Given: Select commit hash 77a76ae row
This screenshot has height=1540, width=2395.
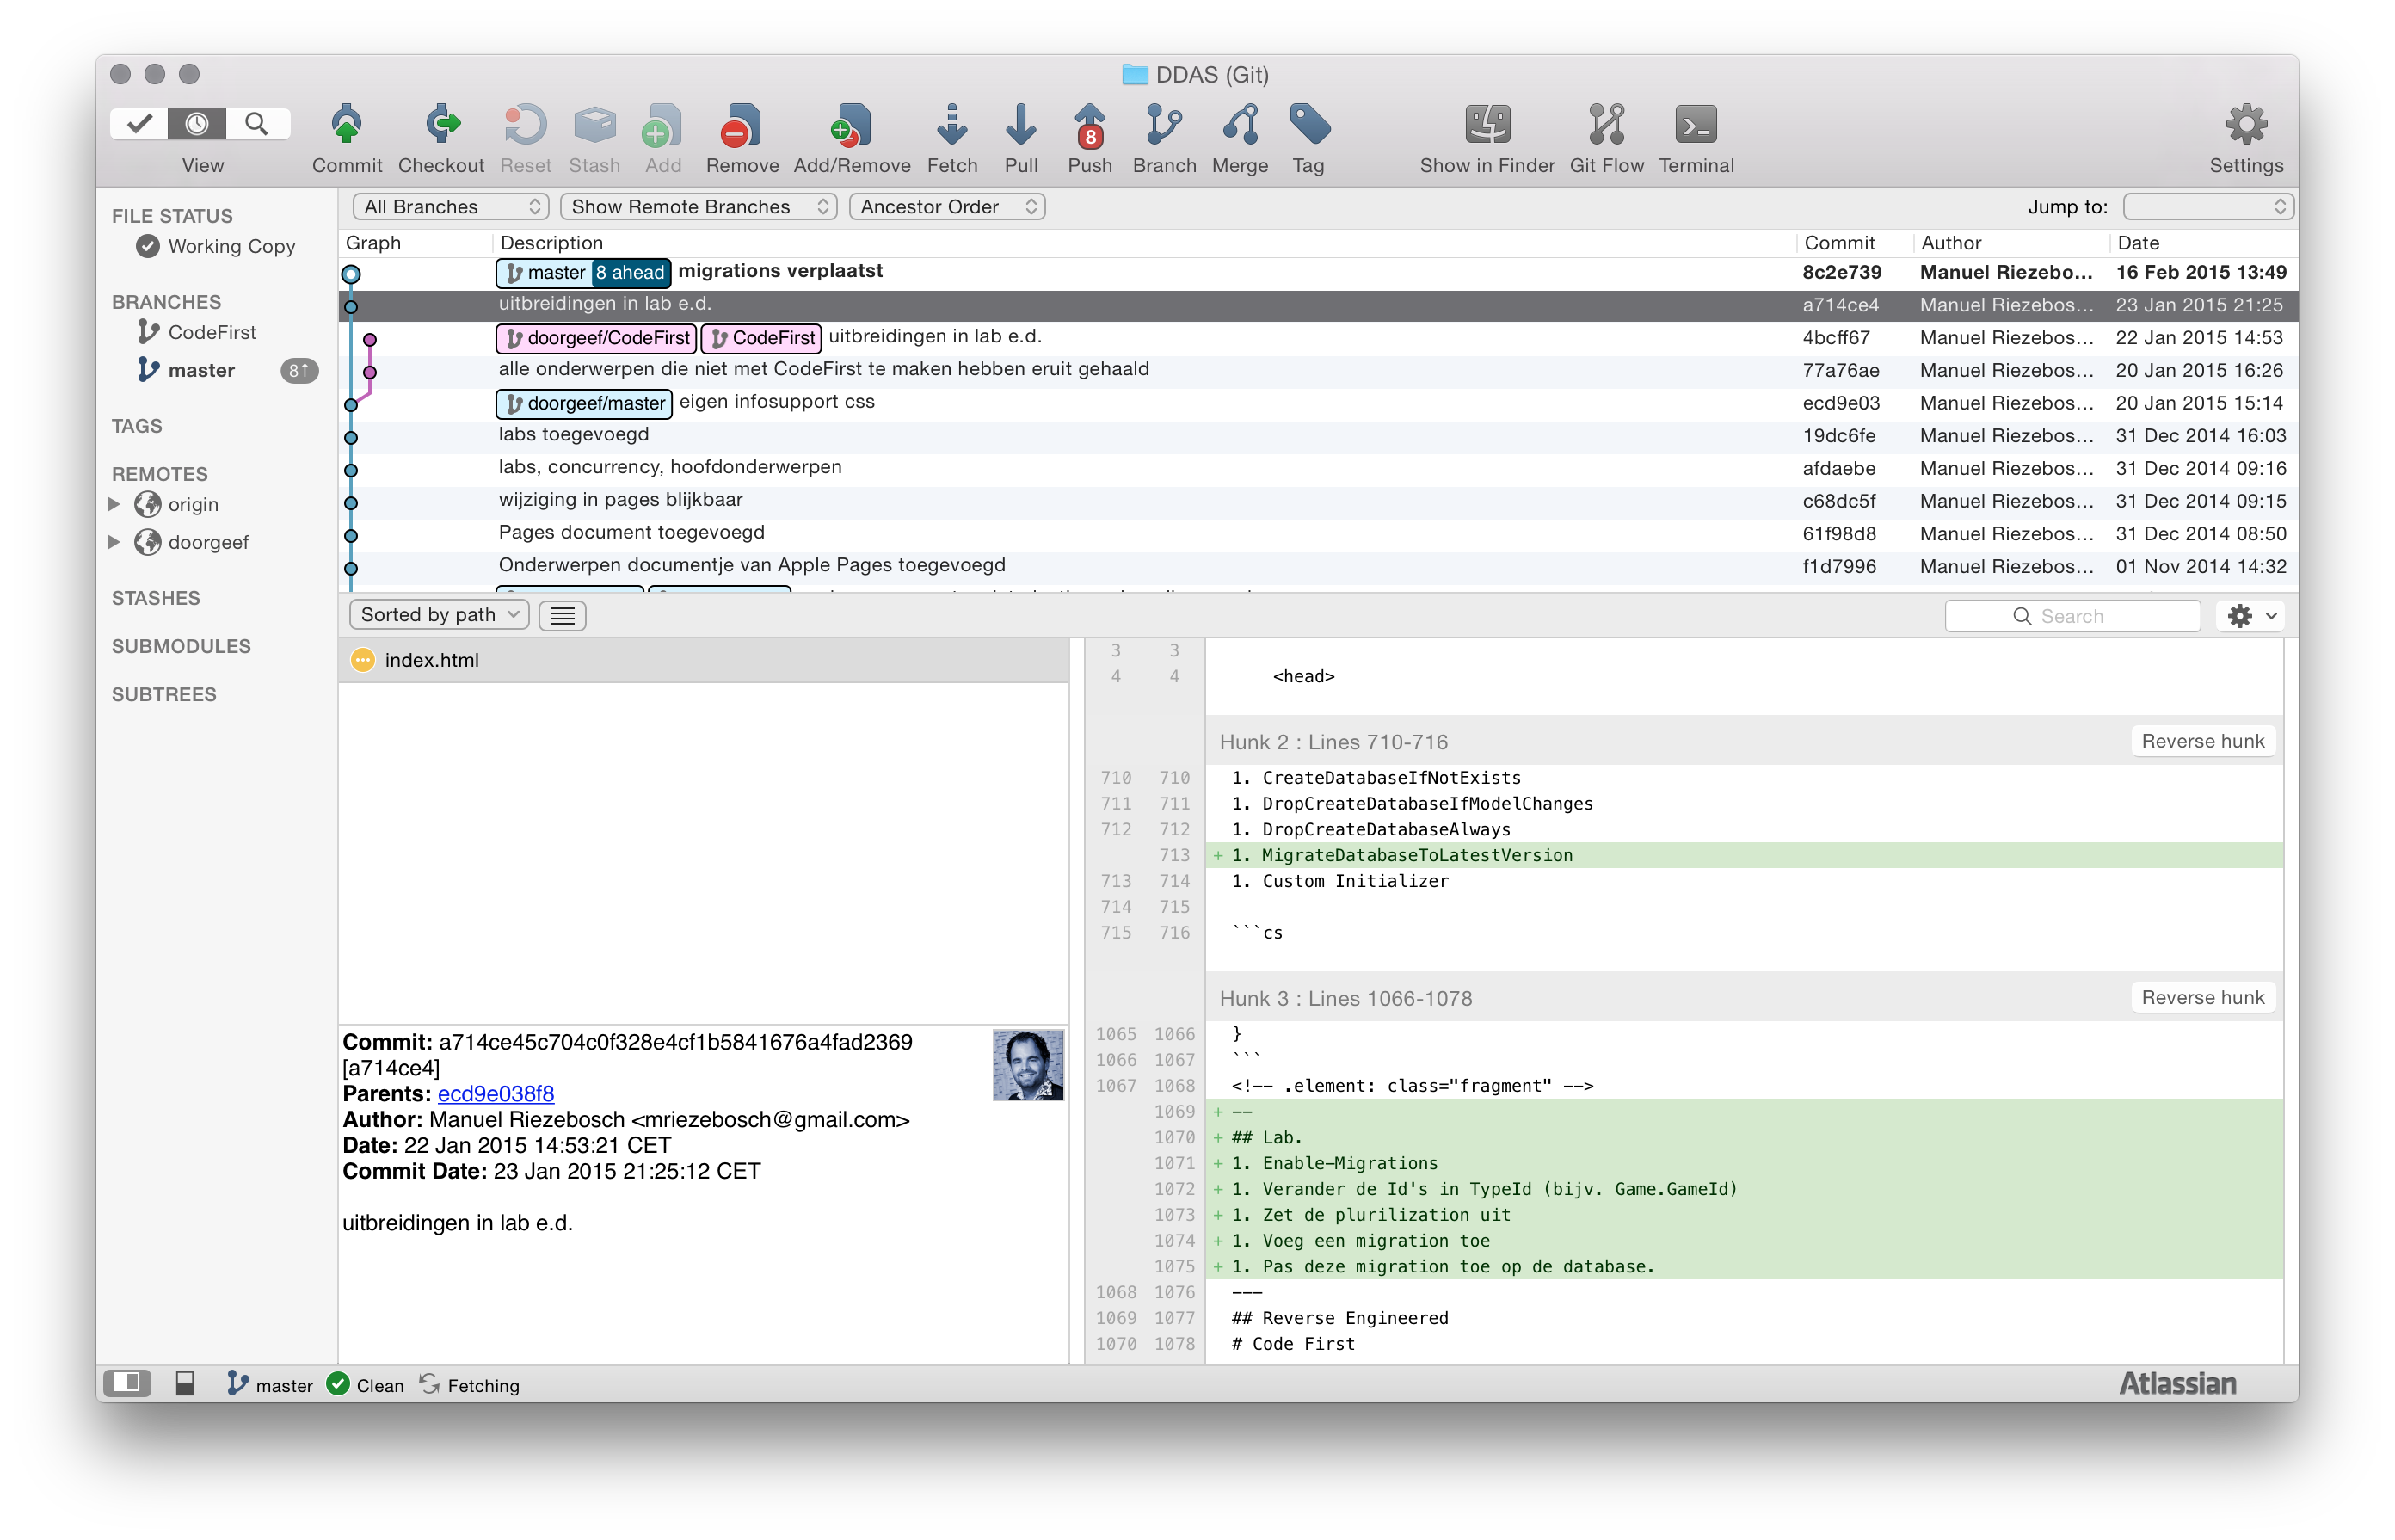Looking at the screenshot, I should pyautogui.click(x=1318, y=370).
